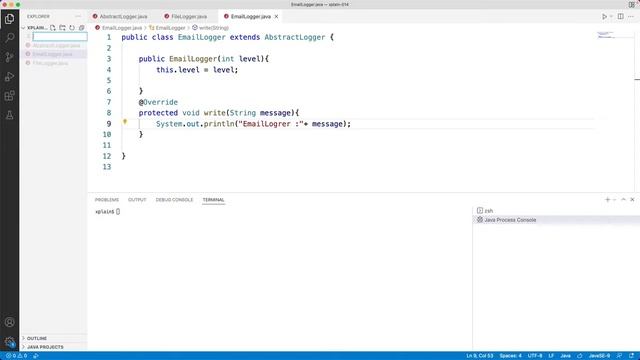This screenshot has height=360, width=640.
Task: Expand the JAVA PROJECTS section
Action: (53, 347)
